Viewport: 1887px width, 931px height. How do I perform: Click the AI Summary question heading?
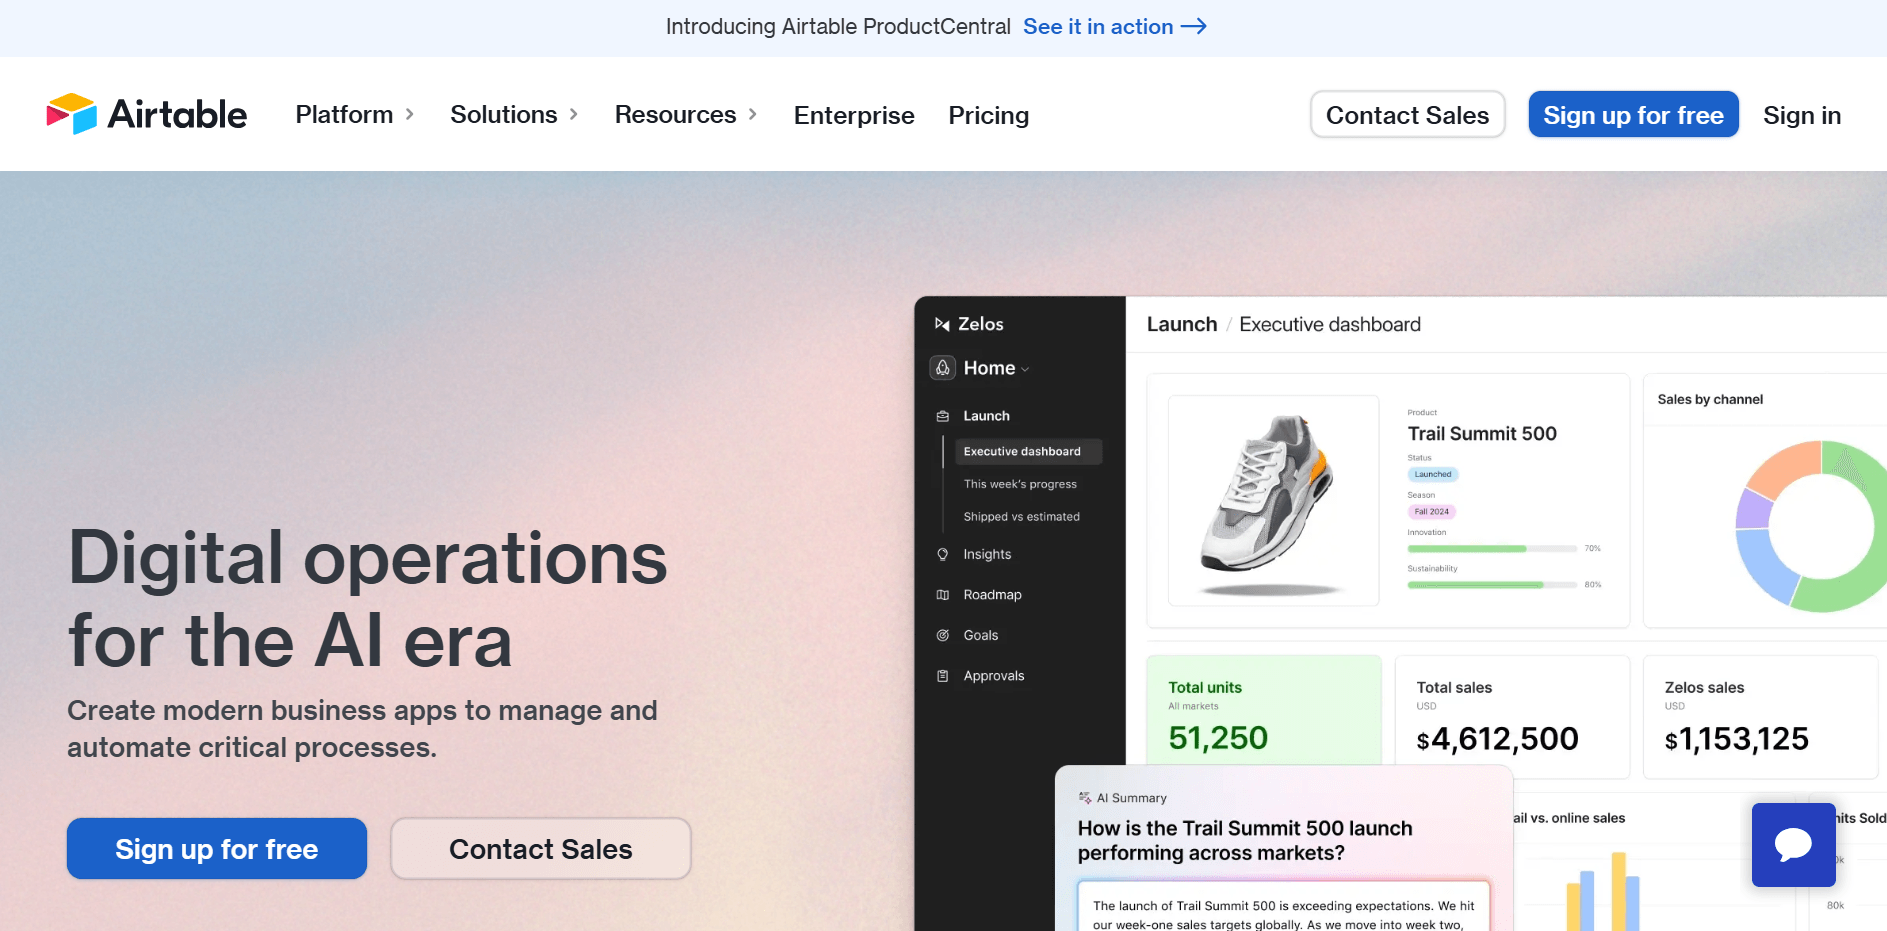pos(1245,841)
